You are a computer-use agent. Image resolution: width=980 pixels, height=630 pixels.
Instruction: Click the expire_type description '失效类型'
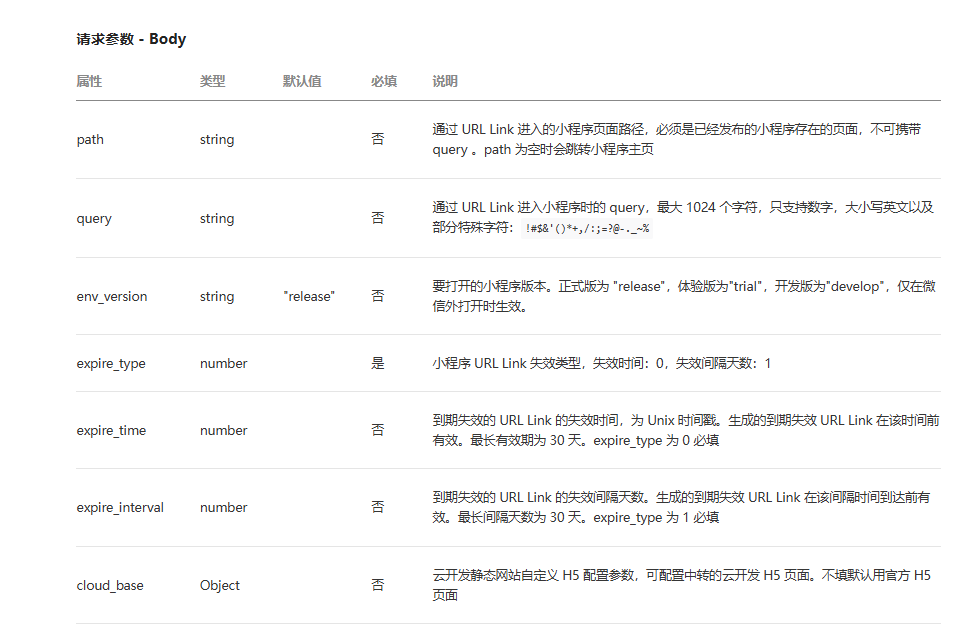tap(601, 364)
